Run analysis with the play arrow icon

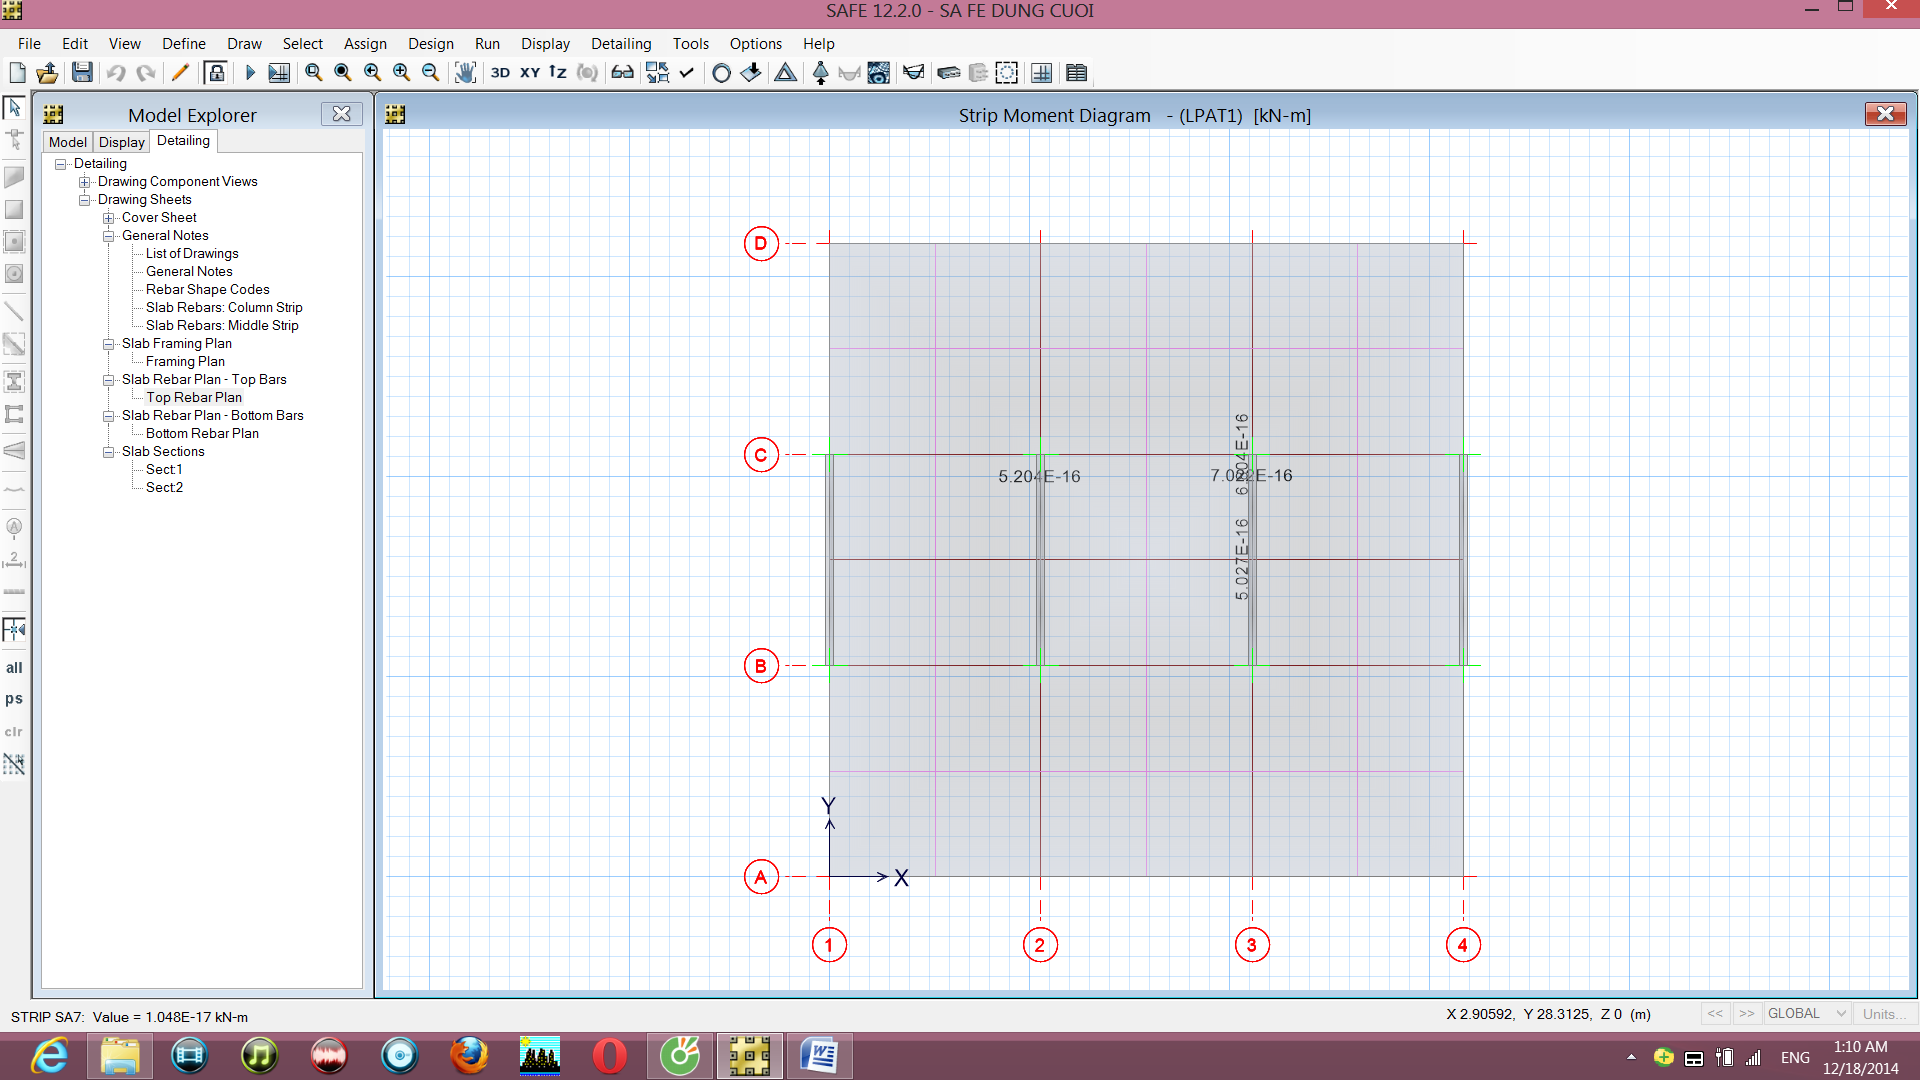point(250,72)
